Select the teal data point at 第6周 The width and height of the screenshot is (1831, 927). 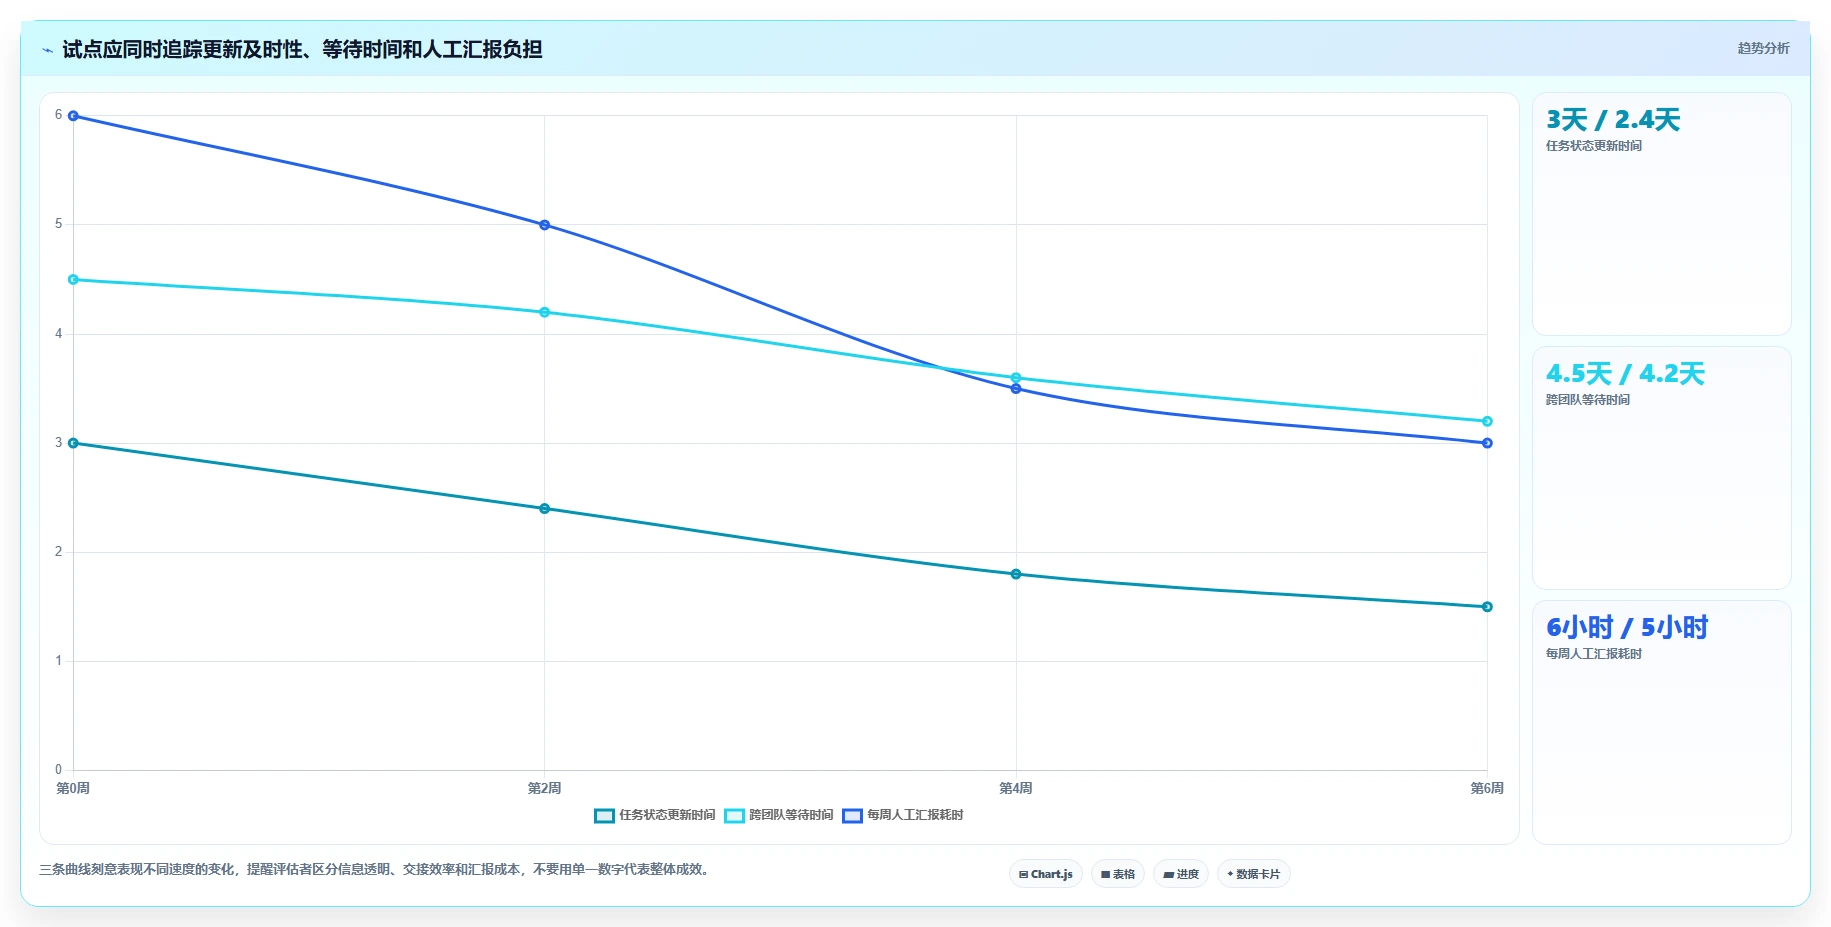pos(1487,607)
